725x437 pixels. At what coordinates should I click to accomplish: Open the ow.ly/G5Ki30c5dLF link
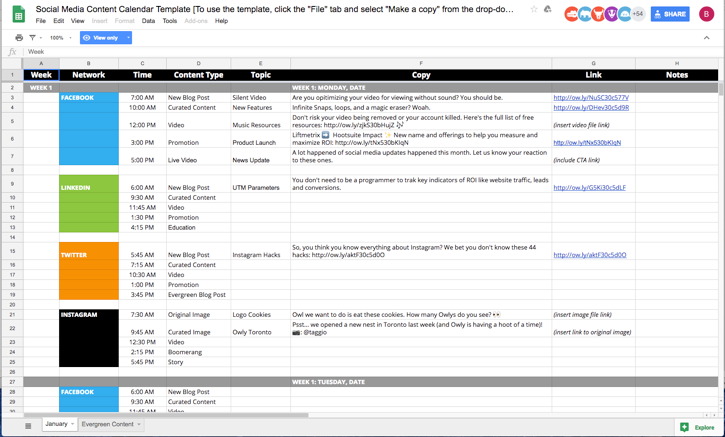point(590,187)
